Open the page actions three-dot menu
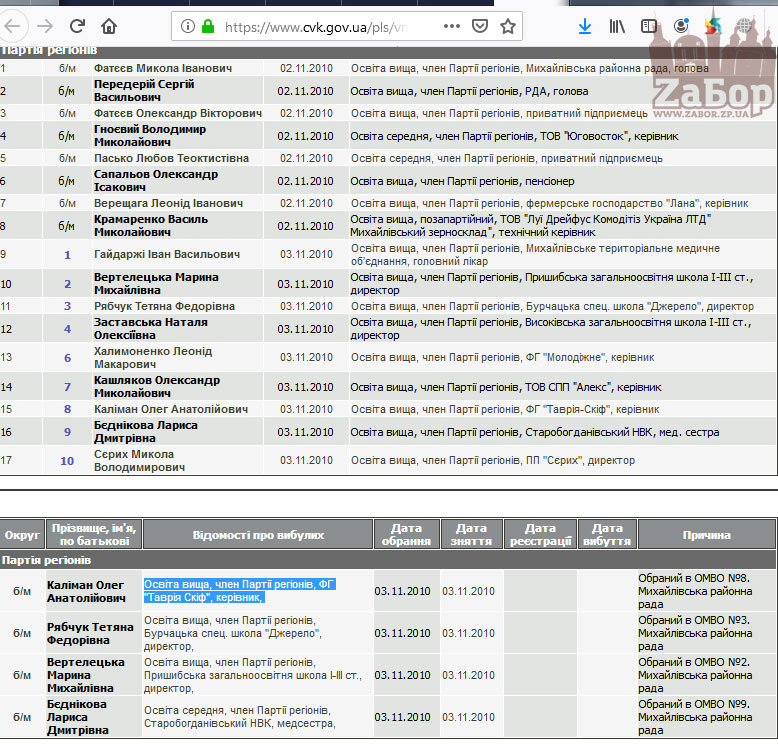Viewport: 778px width, 744px height. [x=452, y=26]
